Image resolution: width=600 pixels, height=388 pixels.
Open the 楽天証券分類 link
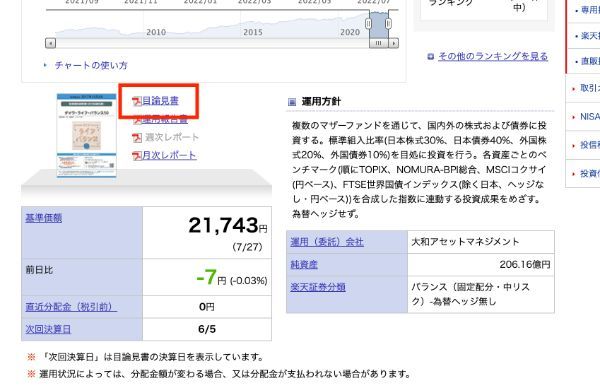coord(318,287)
